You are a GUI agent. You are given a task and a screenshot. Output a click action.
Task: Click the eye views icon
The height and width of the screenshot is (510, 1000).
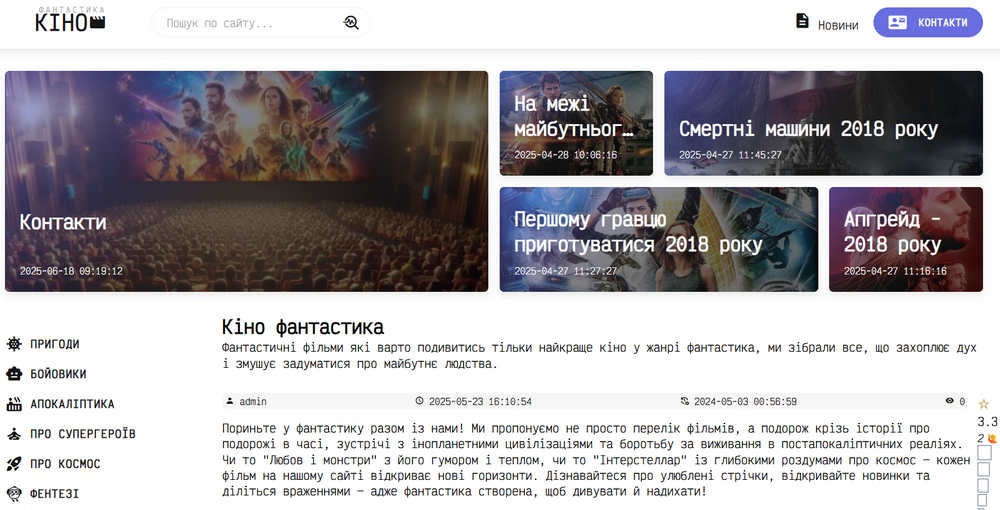click(950, 401)
